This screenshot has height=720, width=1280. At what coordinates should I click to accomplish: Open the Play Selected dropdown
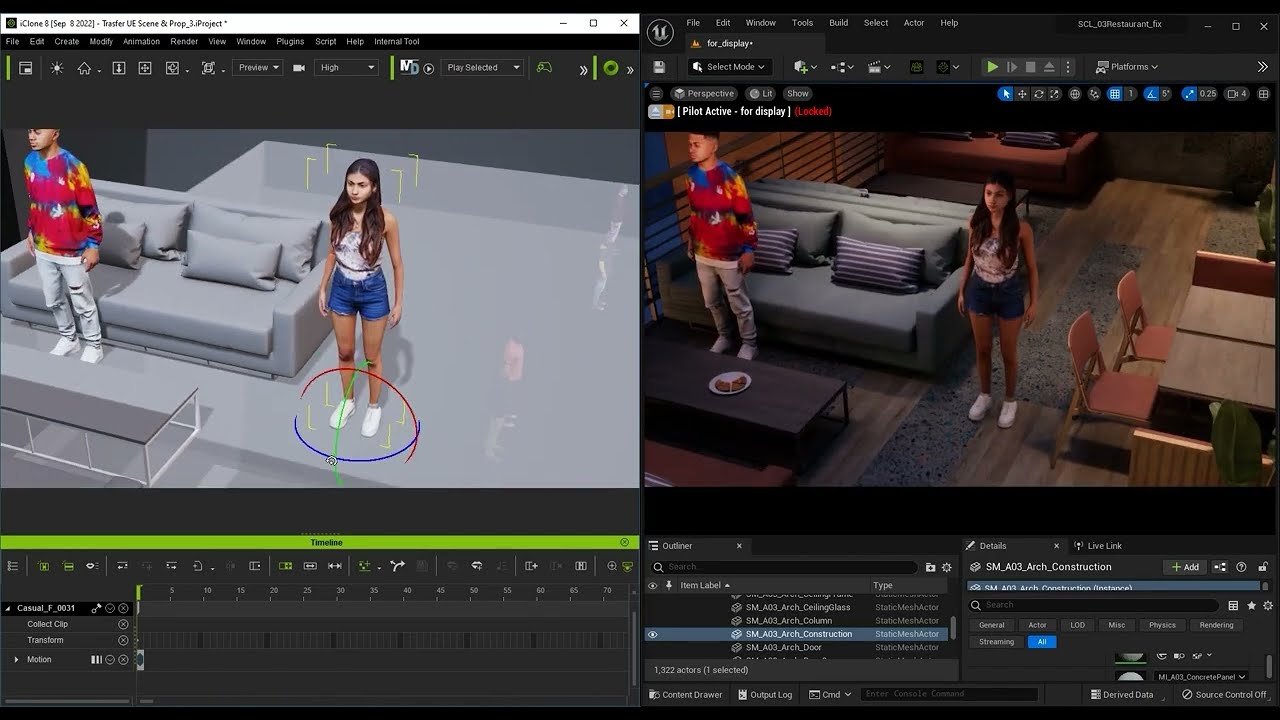point(484,68)
